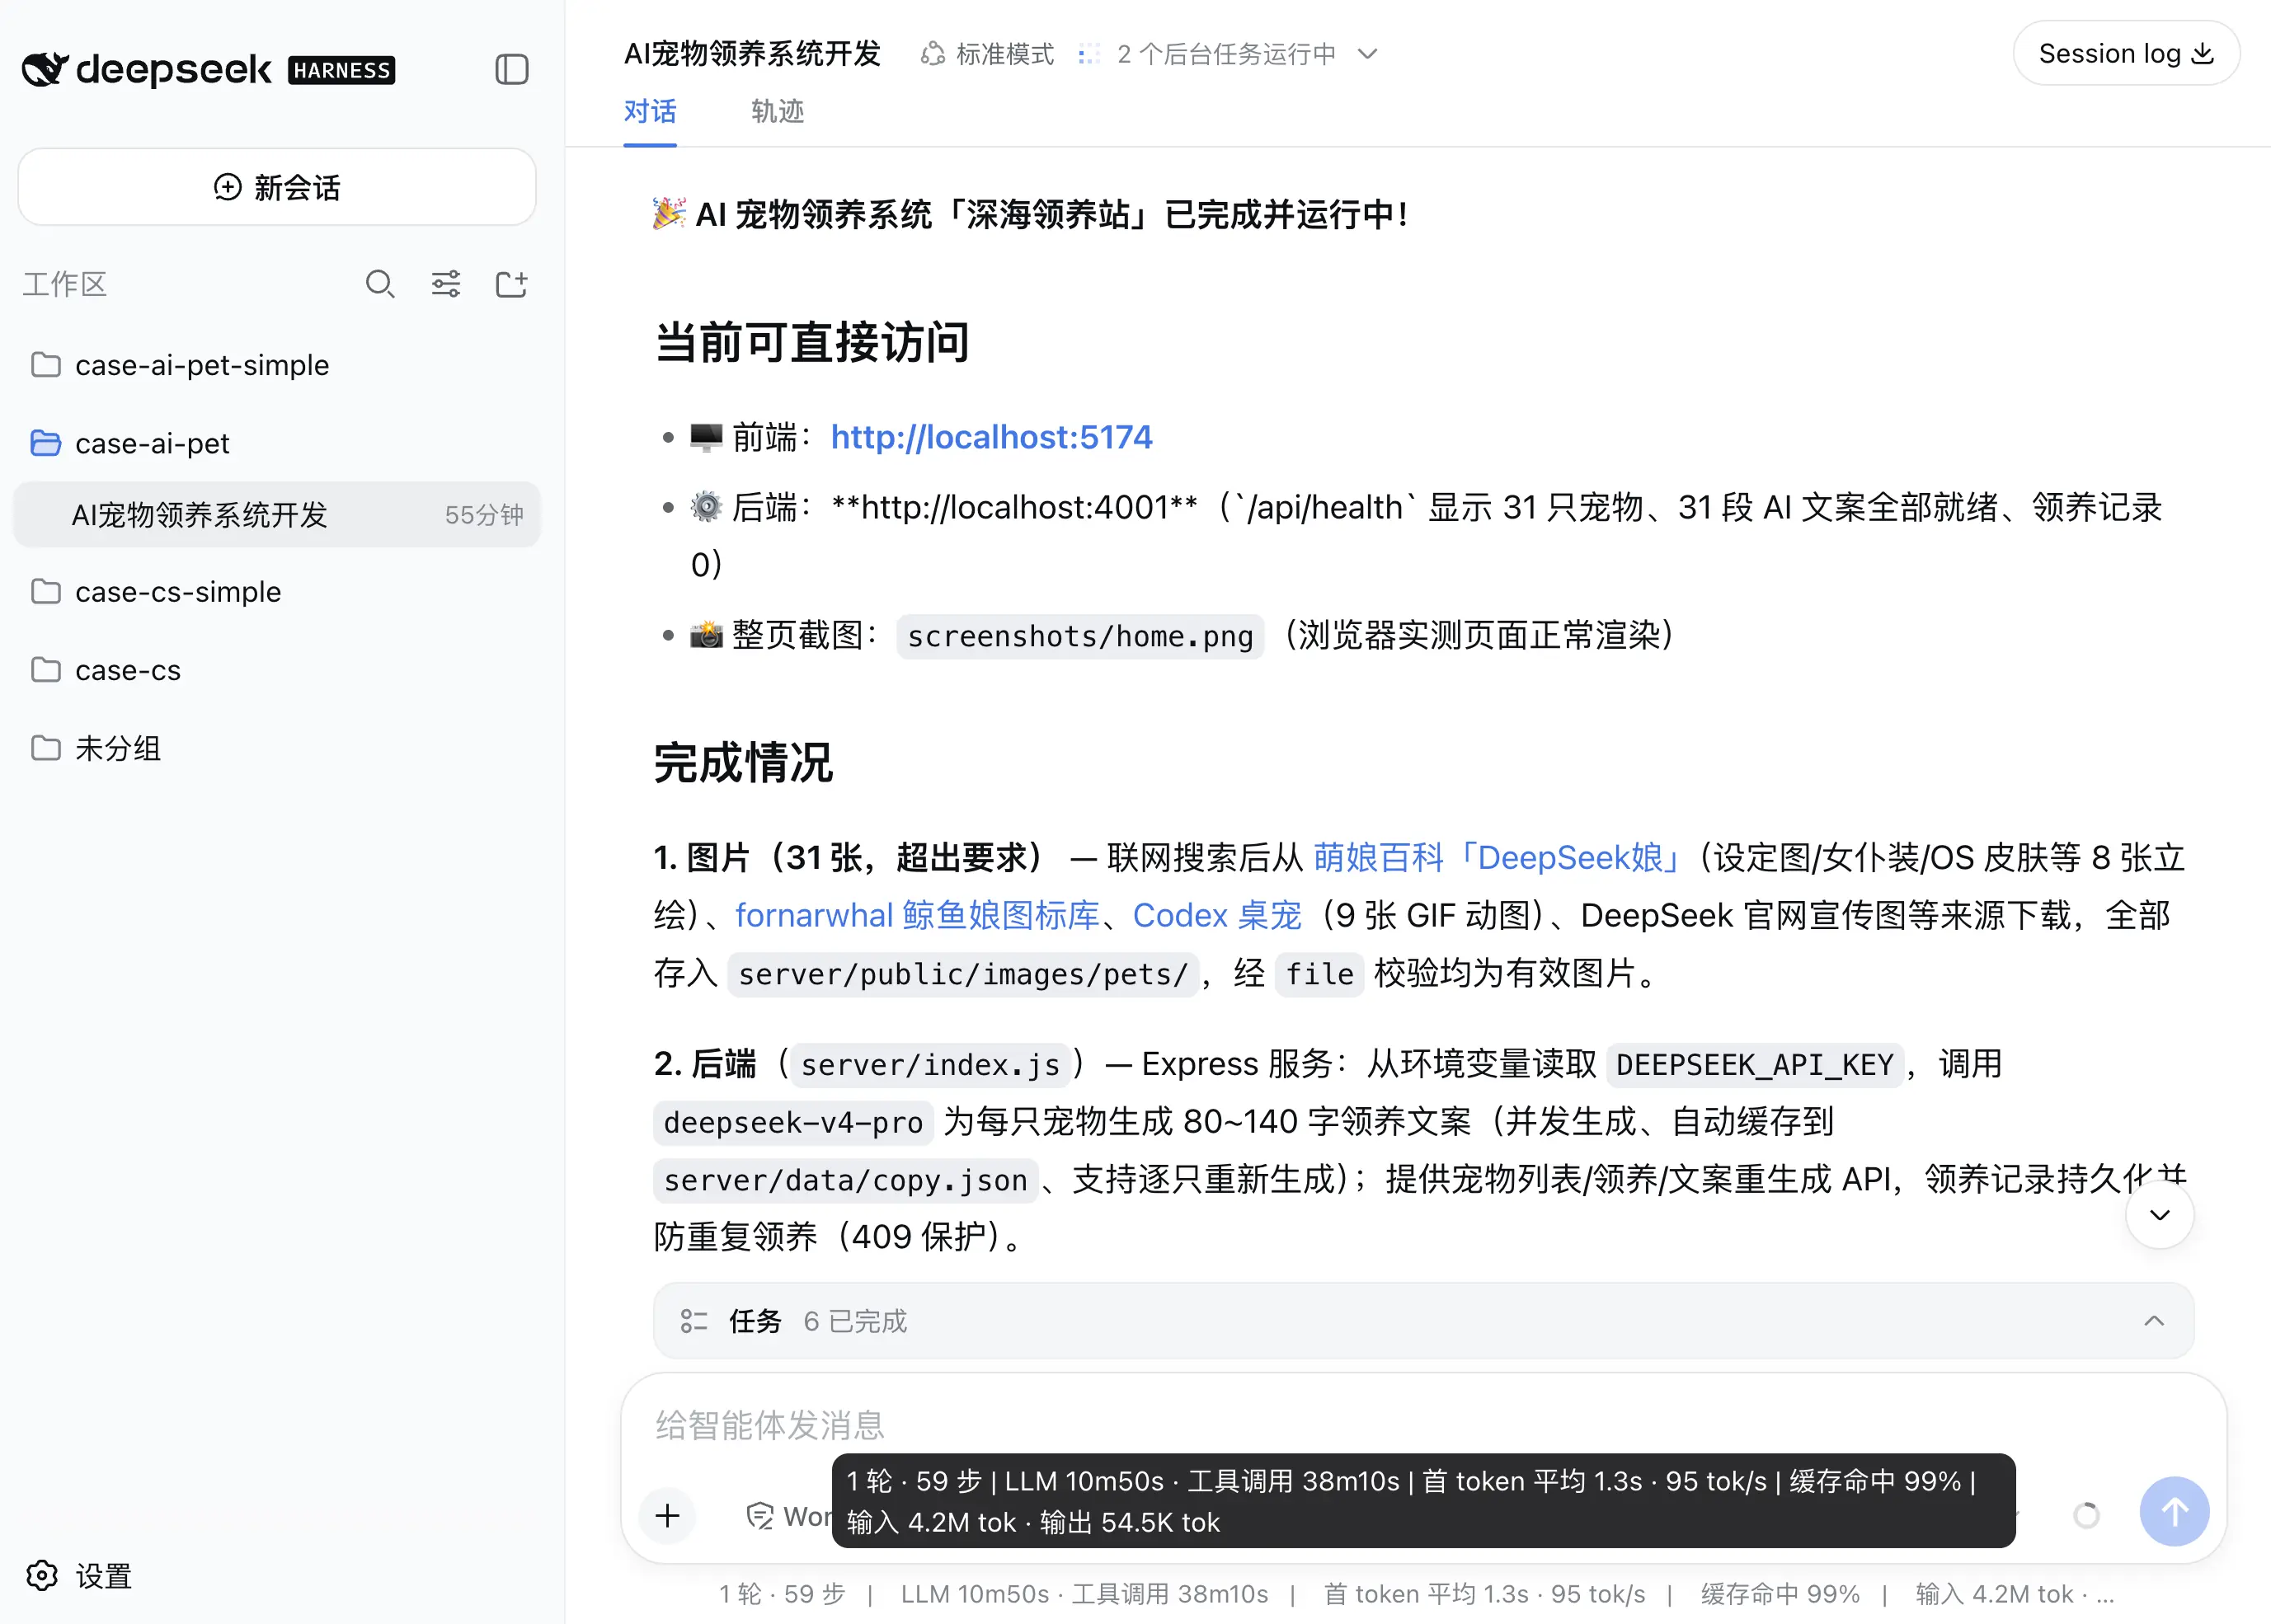Click status bar text 1 轮 · 59 步
This screenshot has width=2271, height=1624.
click(x=782, y=1594)
